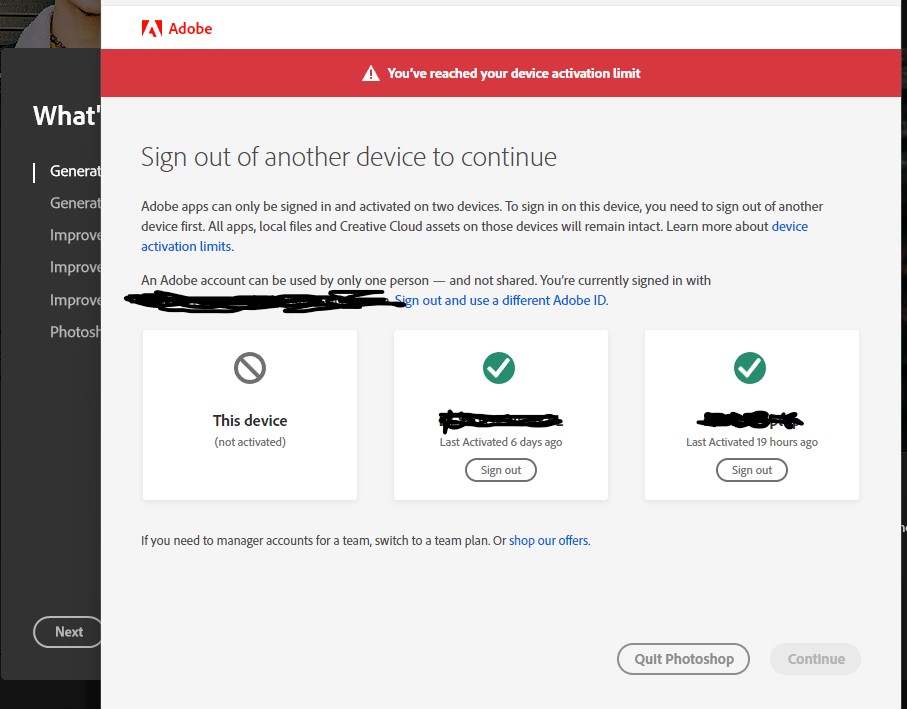This screenshot has height=709, width=907.
Task: Click the green checkmark on the middle device card
Action: click(499, 368)
